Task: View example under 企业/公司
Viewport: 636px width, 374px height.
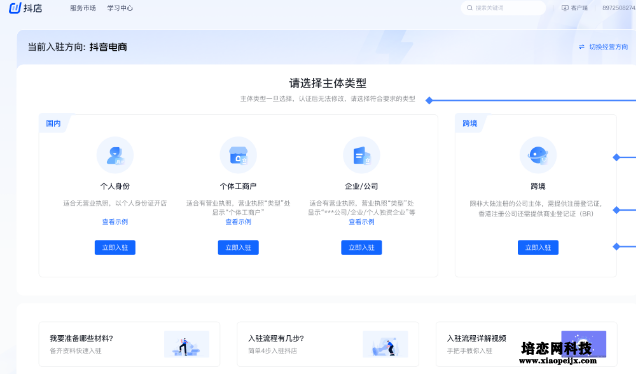Action: pos(361,222)
